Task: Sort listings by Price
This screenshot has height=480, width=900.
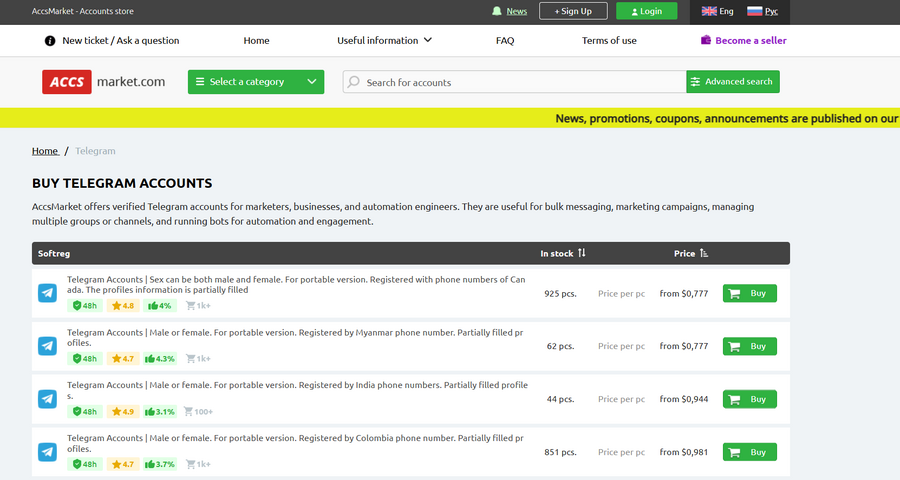Action: 704,253
